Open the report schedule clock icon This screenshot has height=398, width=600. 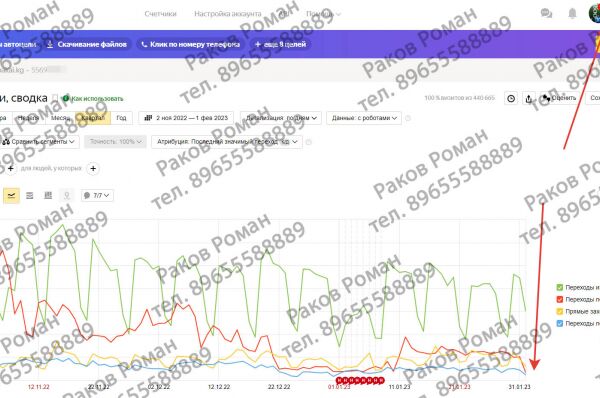[511, 98]
